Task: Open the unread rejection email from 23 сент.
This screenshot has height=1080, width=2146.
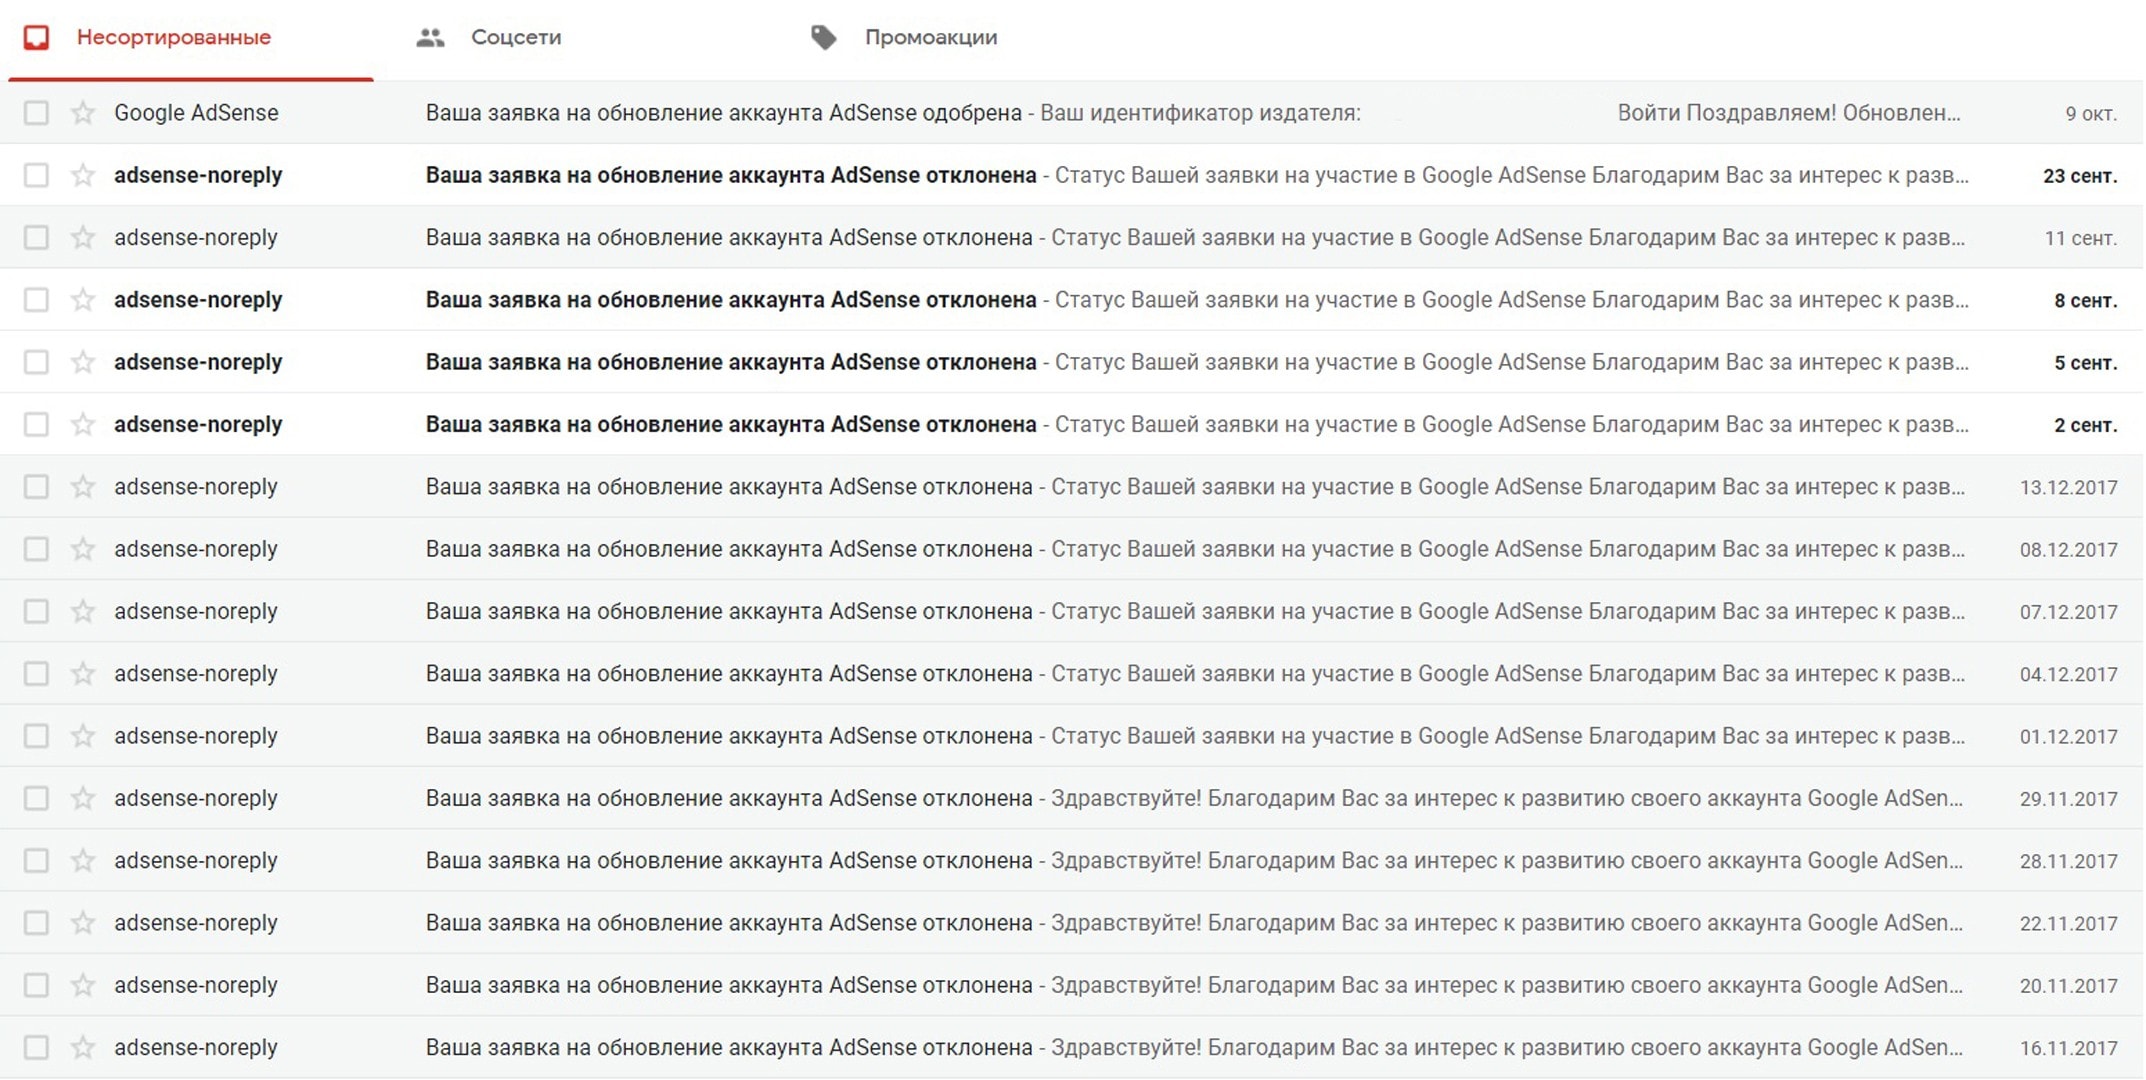Action: pyautogui.click(x=731, y=175)
